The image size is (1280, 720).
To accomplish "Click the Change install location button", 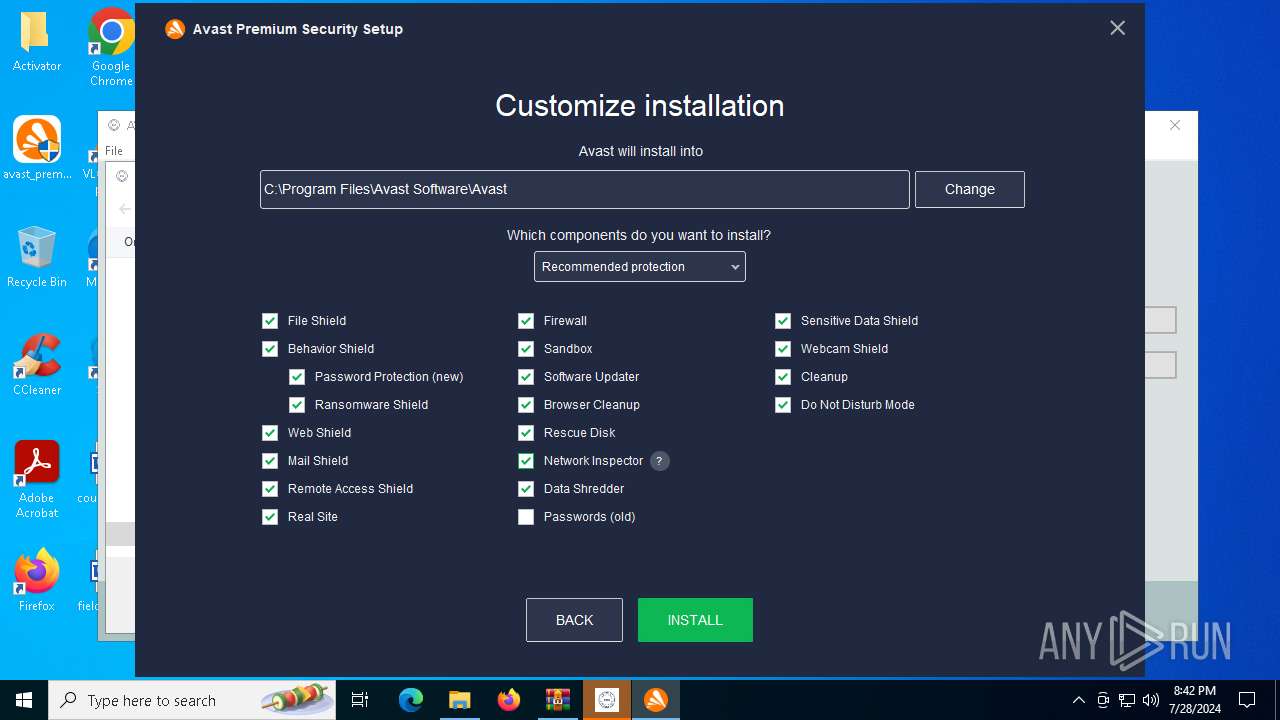I will [970, 189].
